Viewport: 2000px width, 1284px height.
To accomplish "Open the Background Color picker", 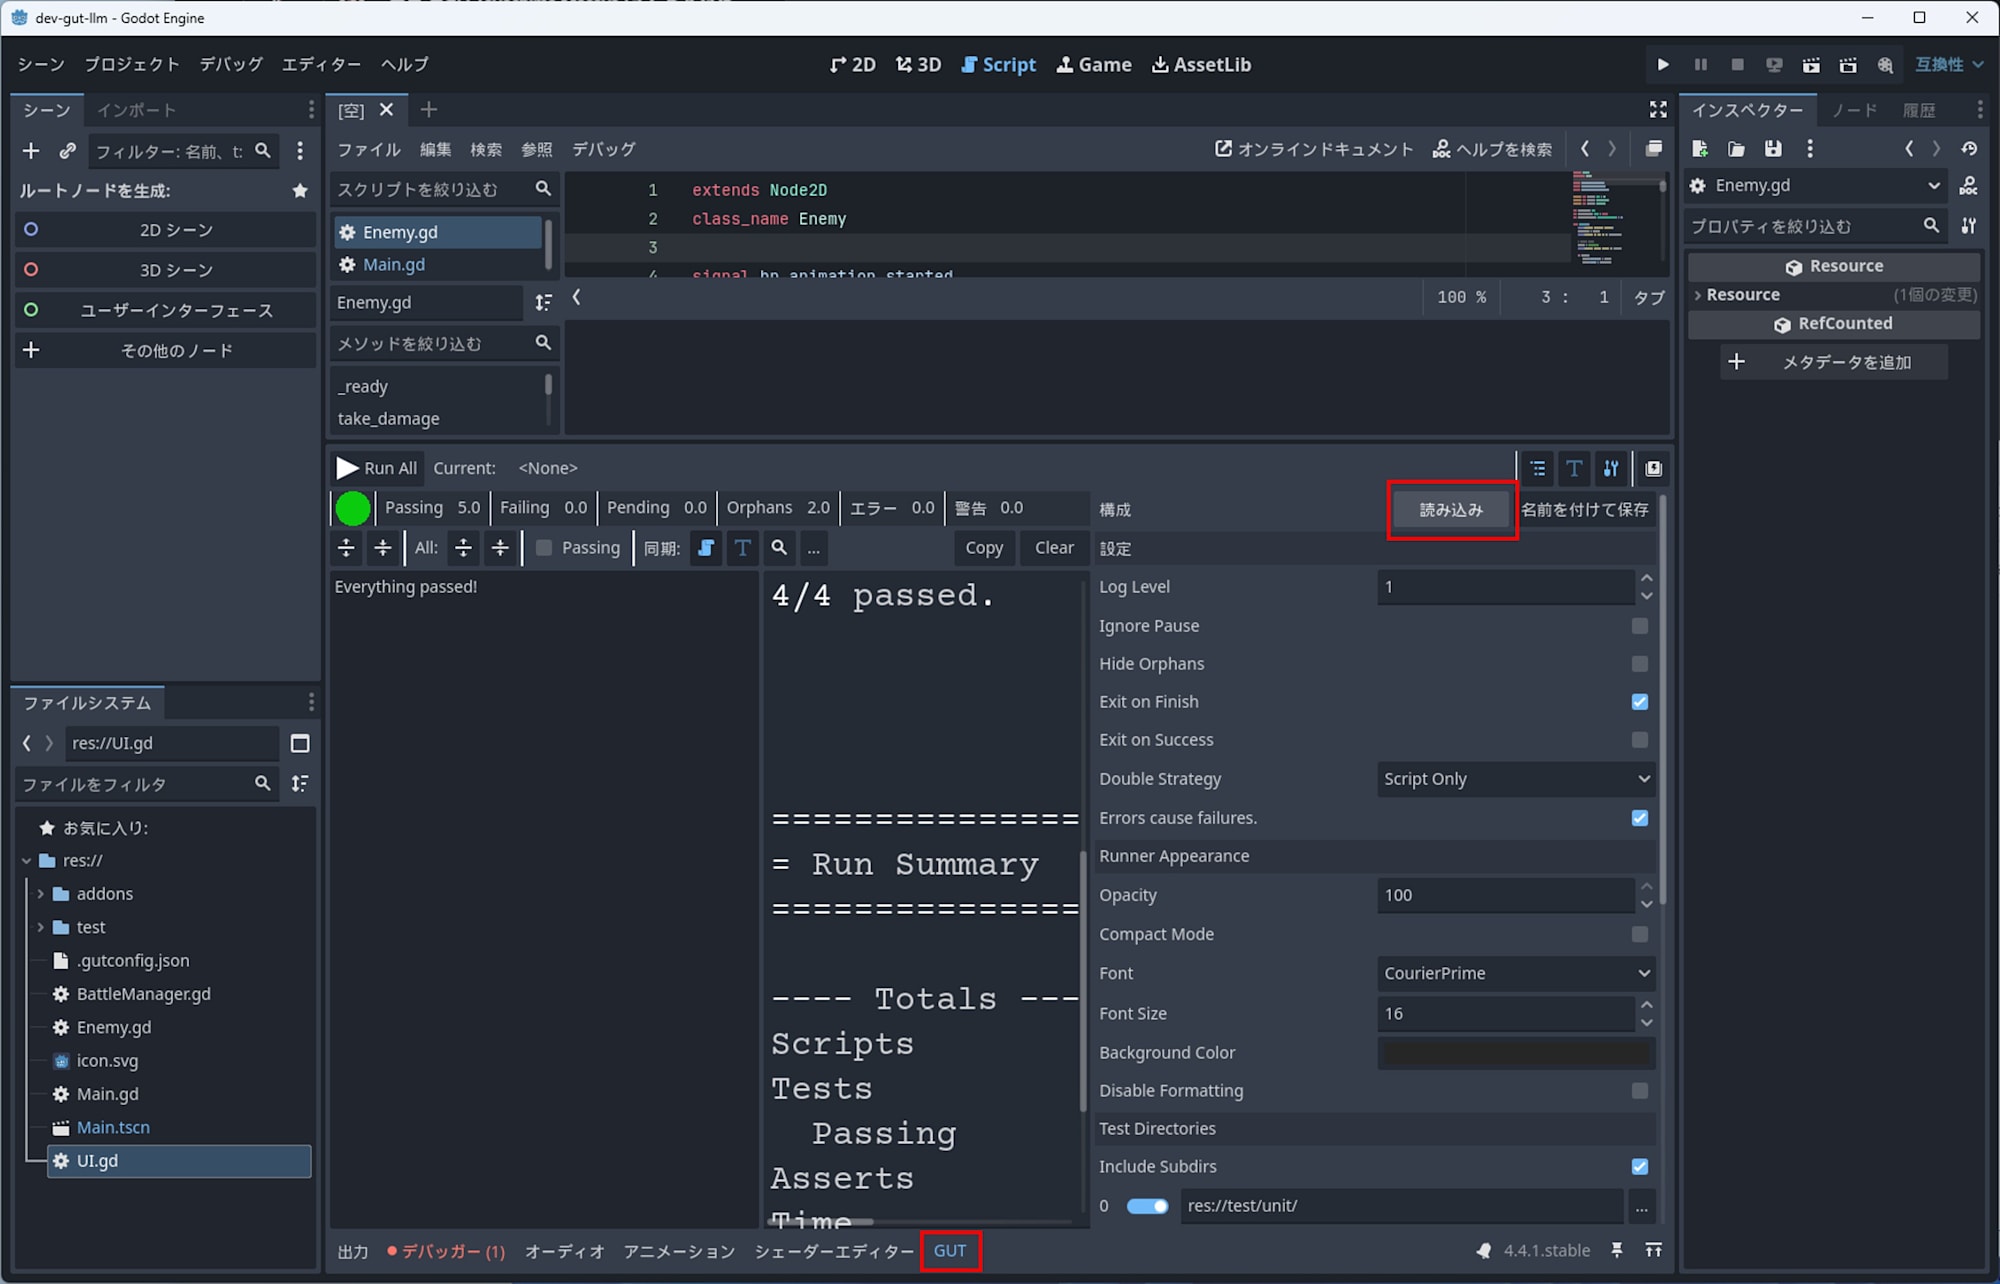I will tap(1516, 1052).
